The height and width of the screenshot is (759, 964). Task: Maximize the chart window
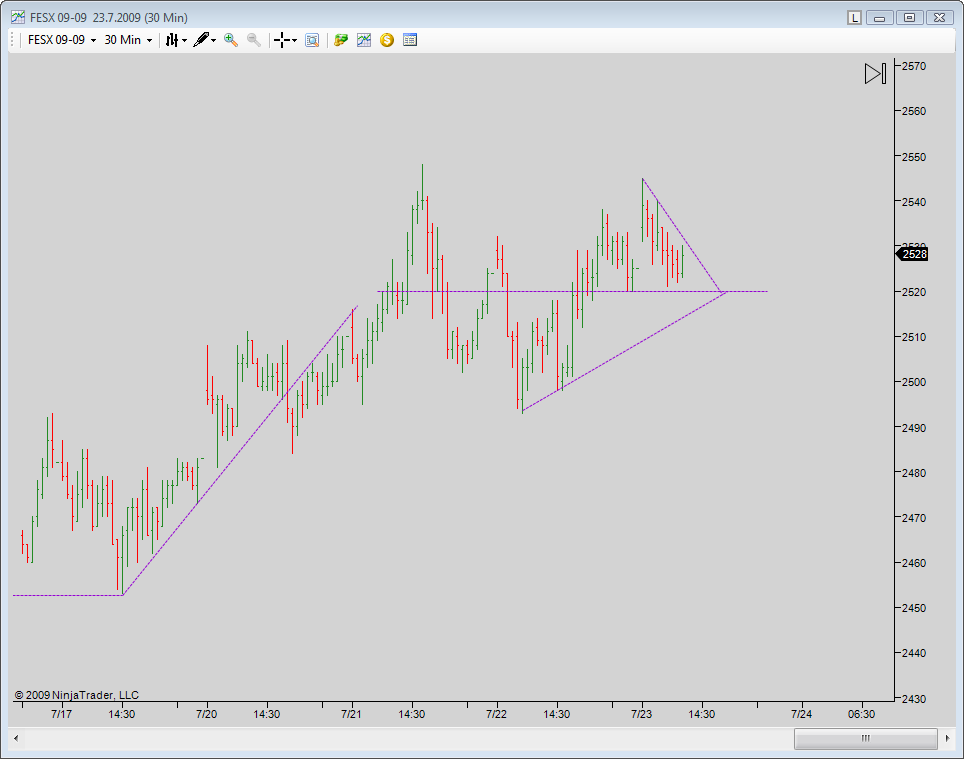[x=909, y=17]
